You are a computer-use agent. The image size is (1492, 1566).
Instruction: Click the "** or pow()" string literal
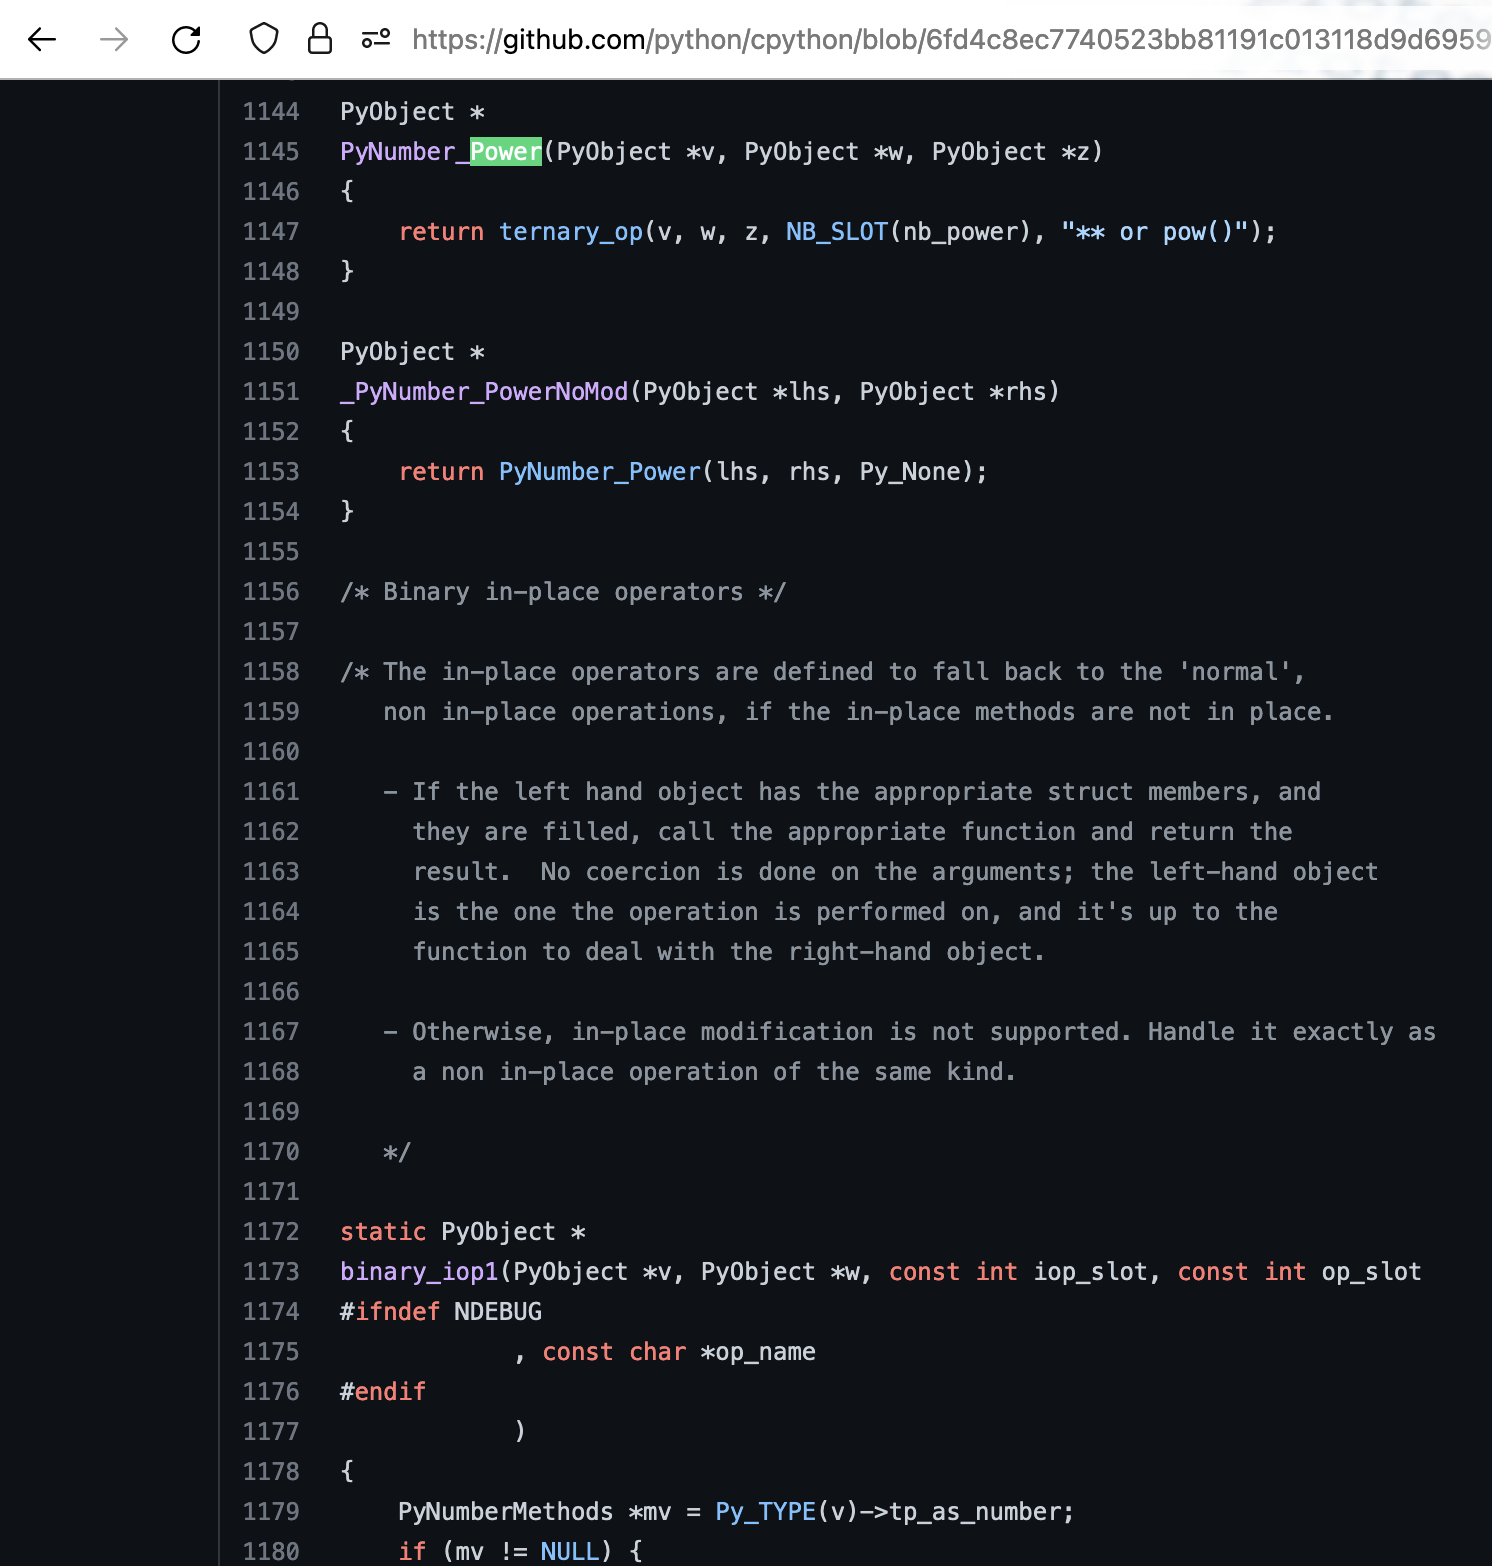pyautogui.click(x=1155, y=232)
